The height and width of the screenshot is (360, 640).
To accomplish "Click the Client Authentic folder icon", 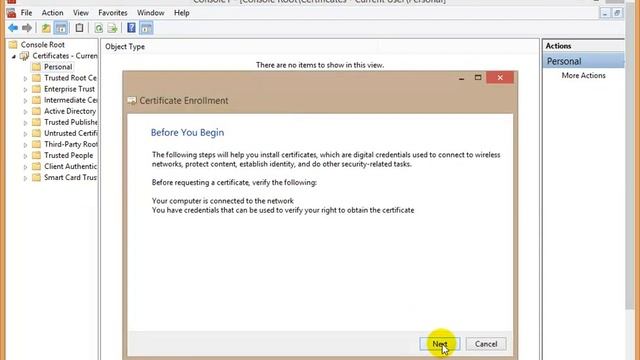I will (x=36, y=166).
